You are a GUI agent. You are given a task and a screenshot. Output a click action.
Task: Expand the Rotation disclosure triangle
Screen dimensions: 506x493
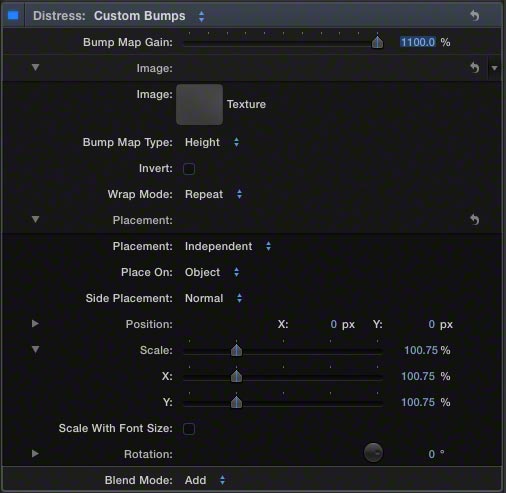click(35, 454)
